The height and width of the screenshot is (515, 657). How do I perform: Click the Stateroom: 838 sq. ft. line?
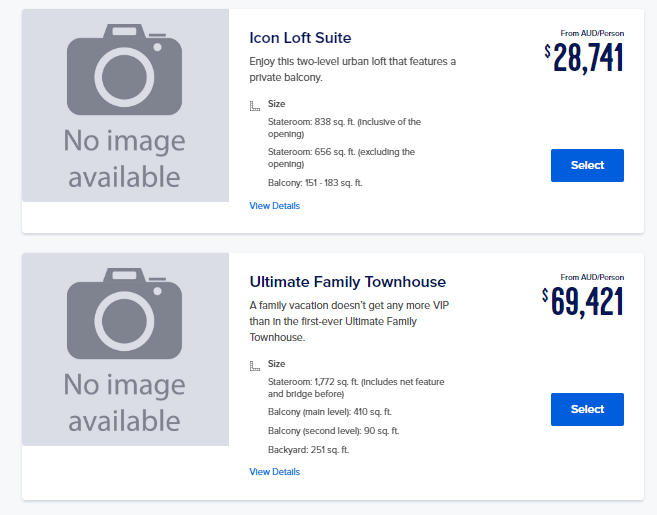tap(344, 128)
